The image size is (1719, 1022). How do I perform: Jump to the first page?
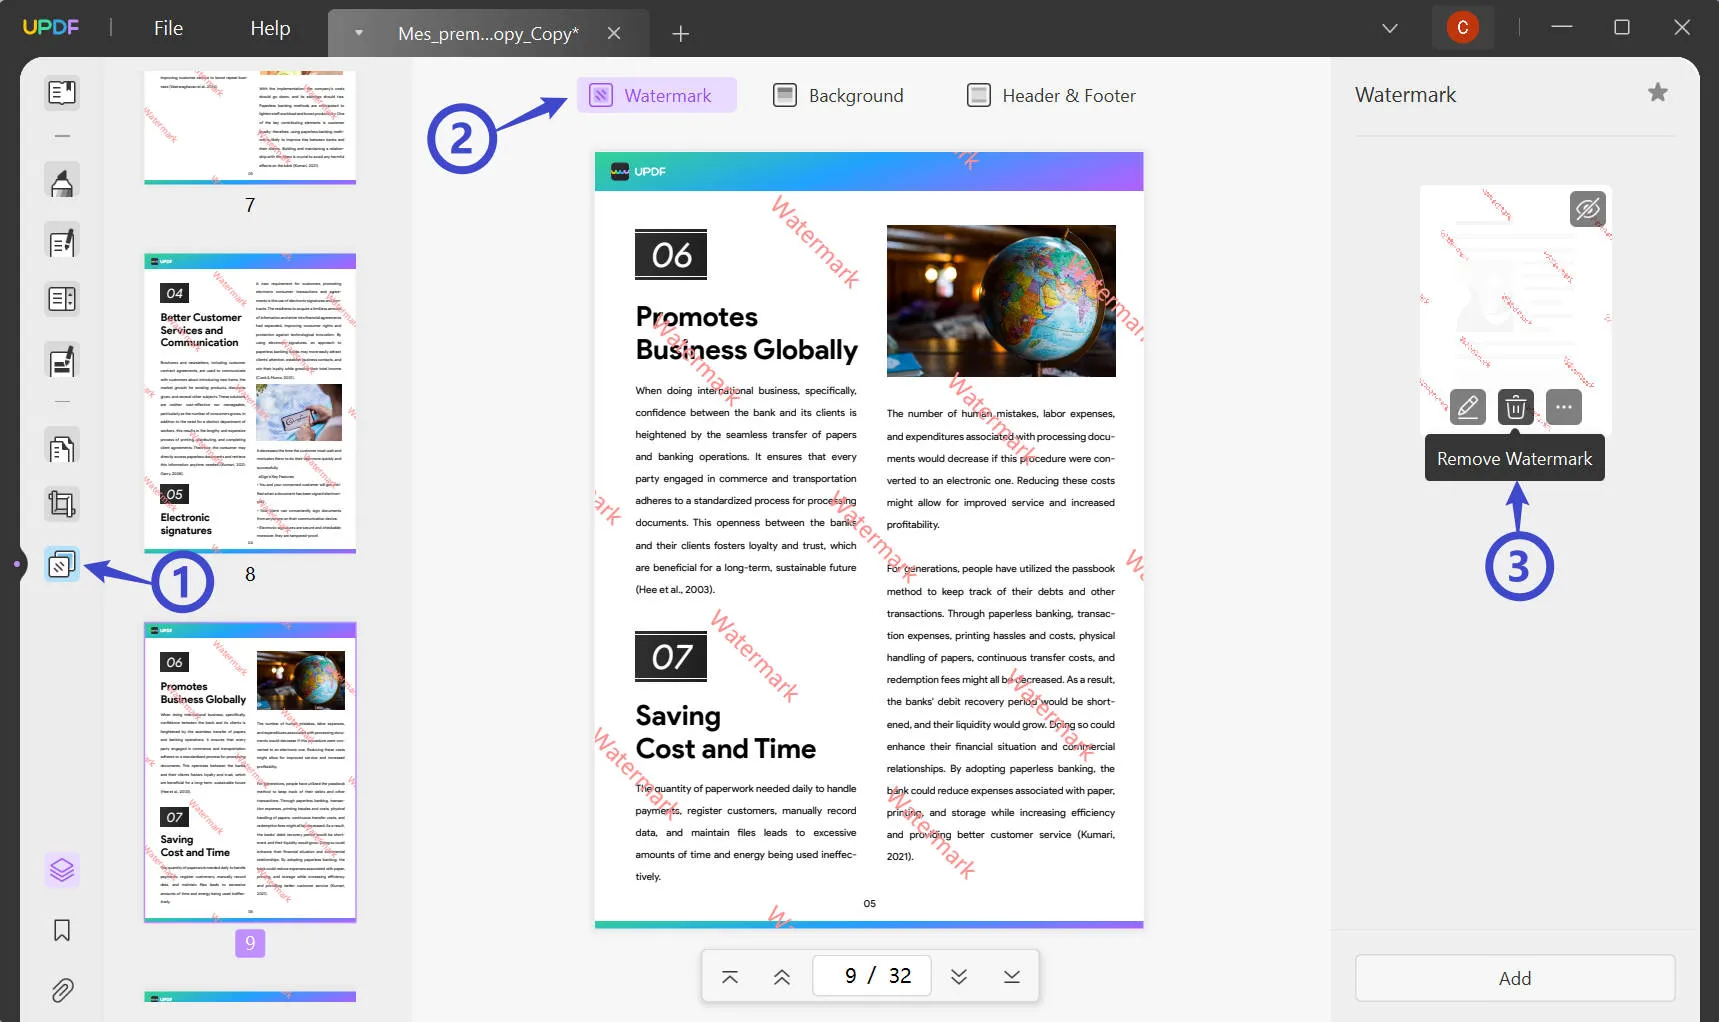click(730, 976)
